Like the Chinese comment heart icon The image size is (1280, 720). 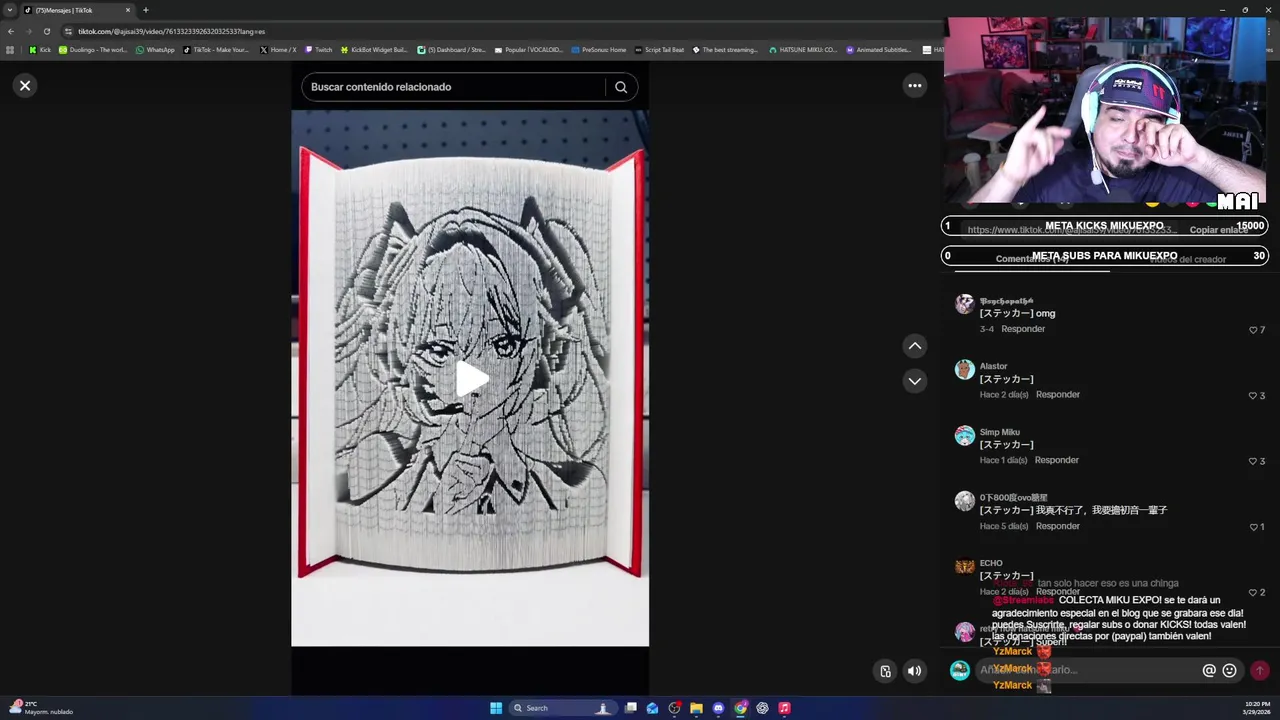pyautogui.click(x=1253, y=527)
